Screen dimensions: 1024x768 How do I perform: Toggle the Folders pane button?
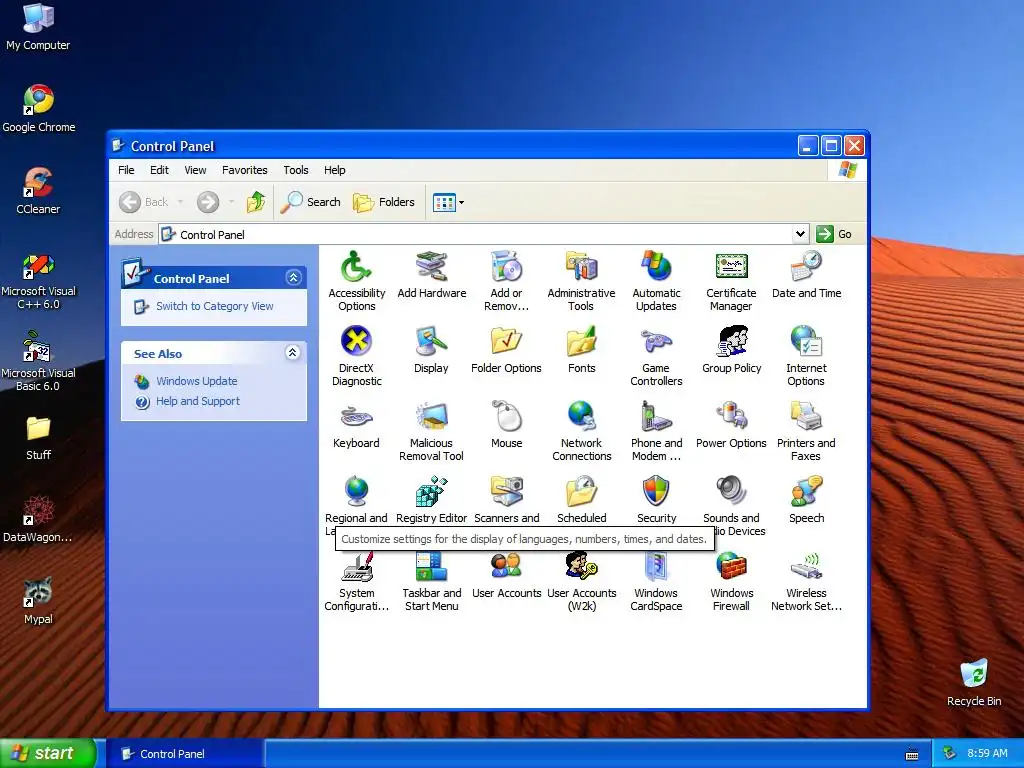coord(384,202)
